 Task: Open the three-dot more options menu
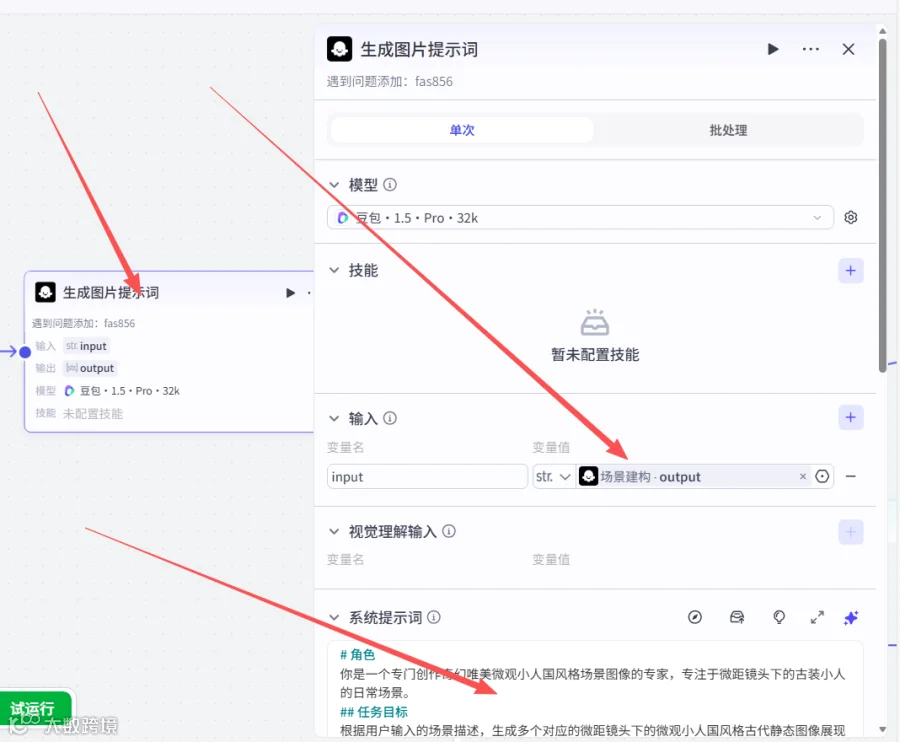pyautogui.click(x=810, y=49)
